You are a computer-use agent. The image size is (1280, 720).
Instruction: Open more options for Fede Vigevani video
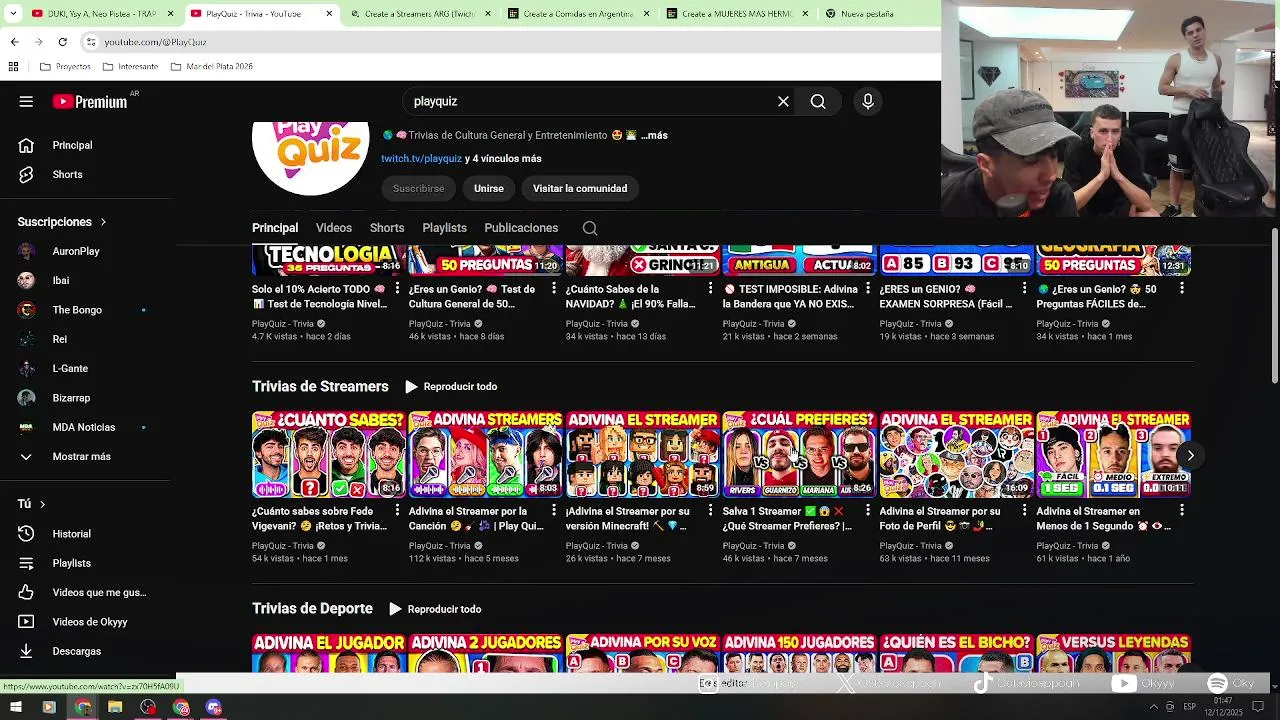point(398,510)
